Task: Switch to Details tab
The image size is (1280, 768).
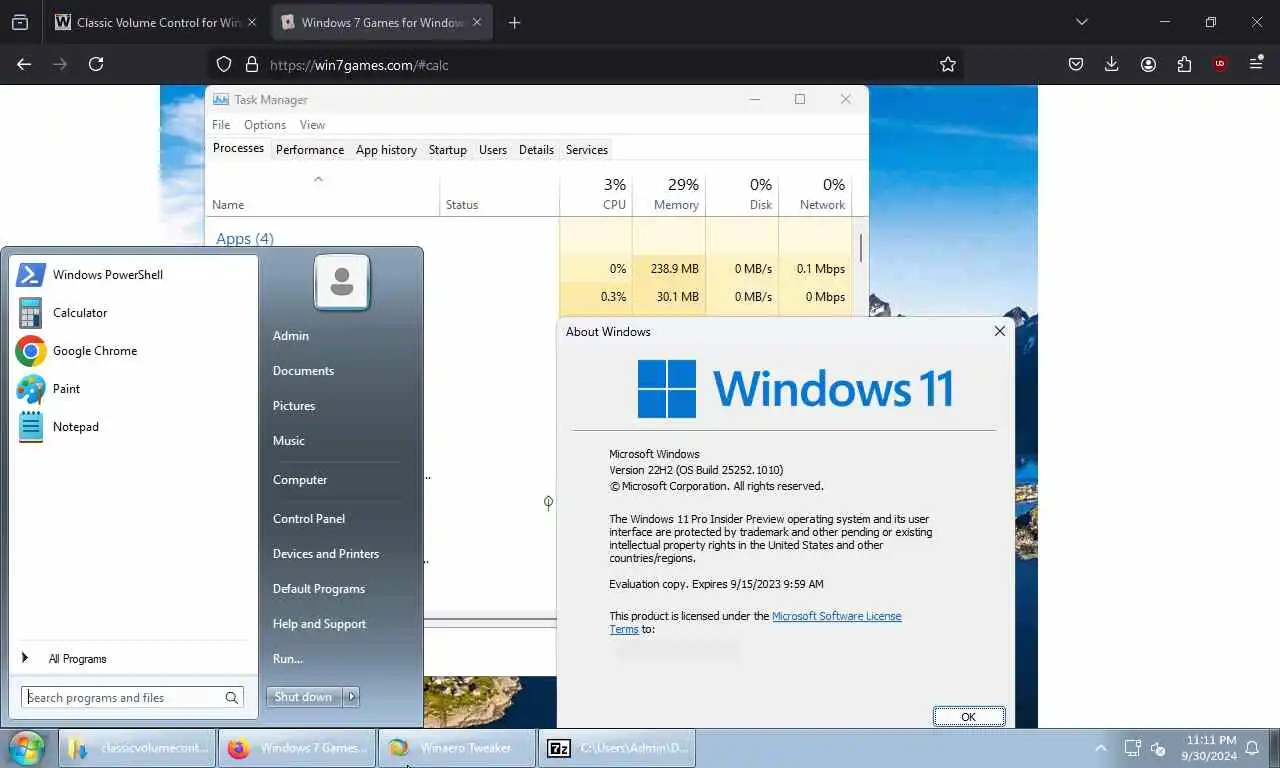Action: pyautogui.click(x=536, y=150)
